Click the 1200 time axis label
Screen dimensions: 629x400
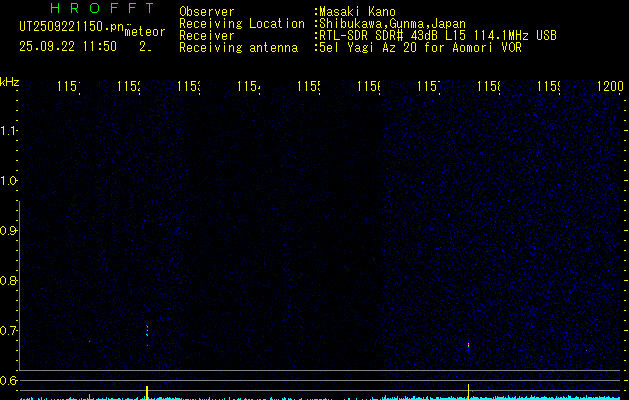pos(610,86)
